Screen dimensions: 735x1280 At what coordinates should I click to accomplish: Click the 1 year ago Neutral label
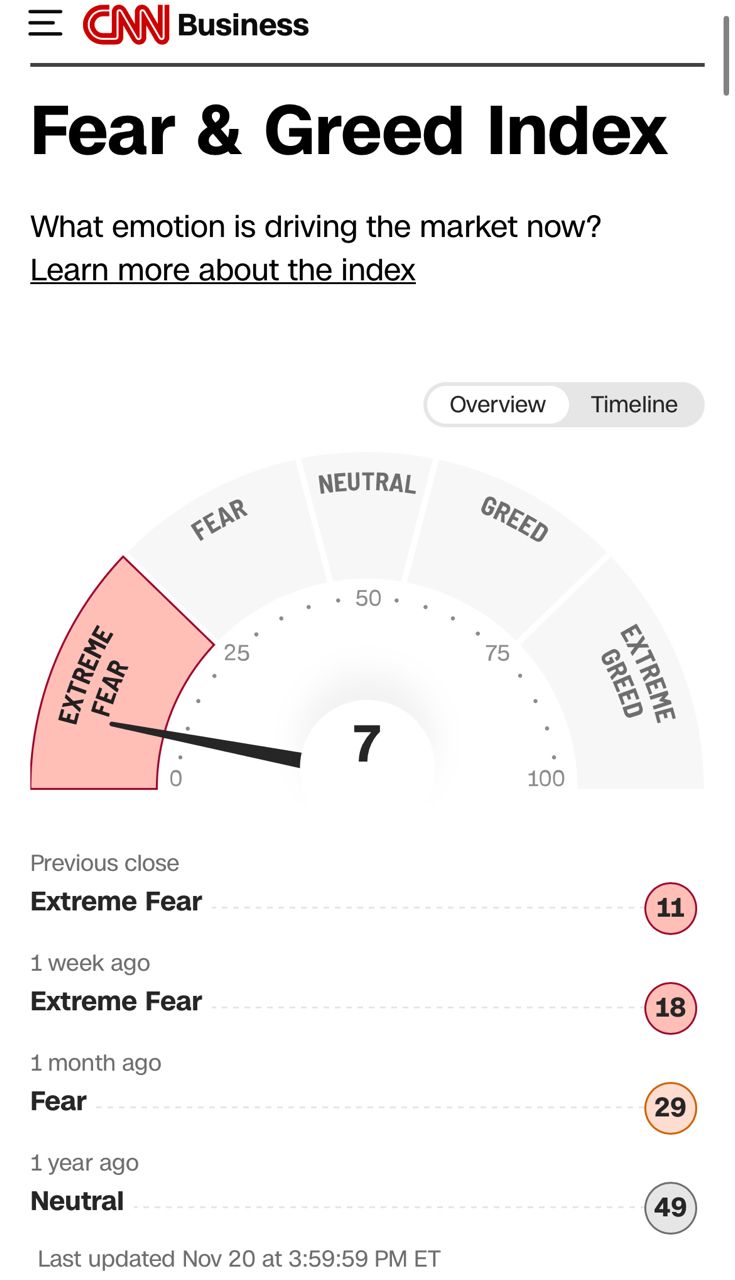click(77, 1201)
